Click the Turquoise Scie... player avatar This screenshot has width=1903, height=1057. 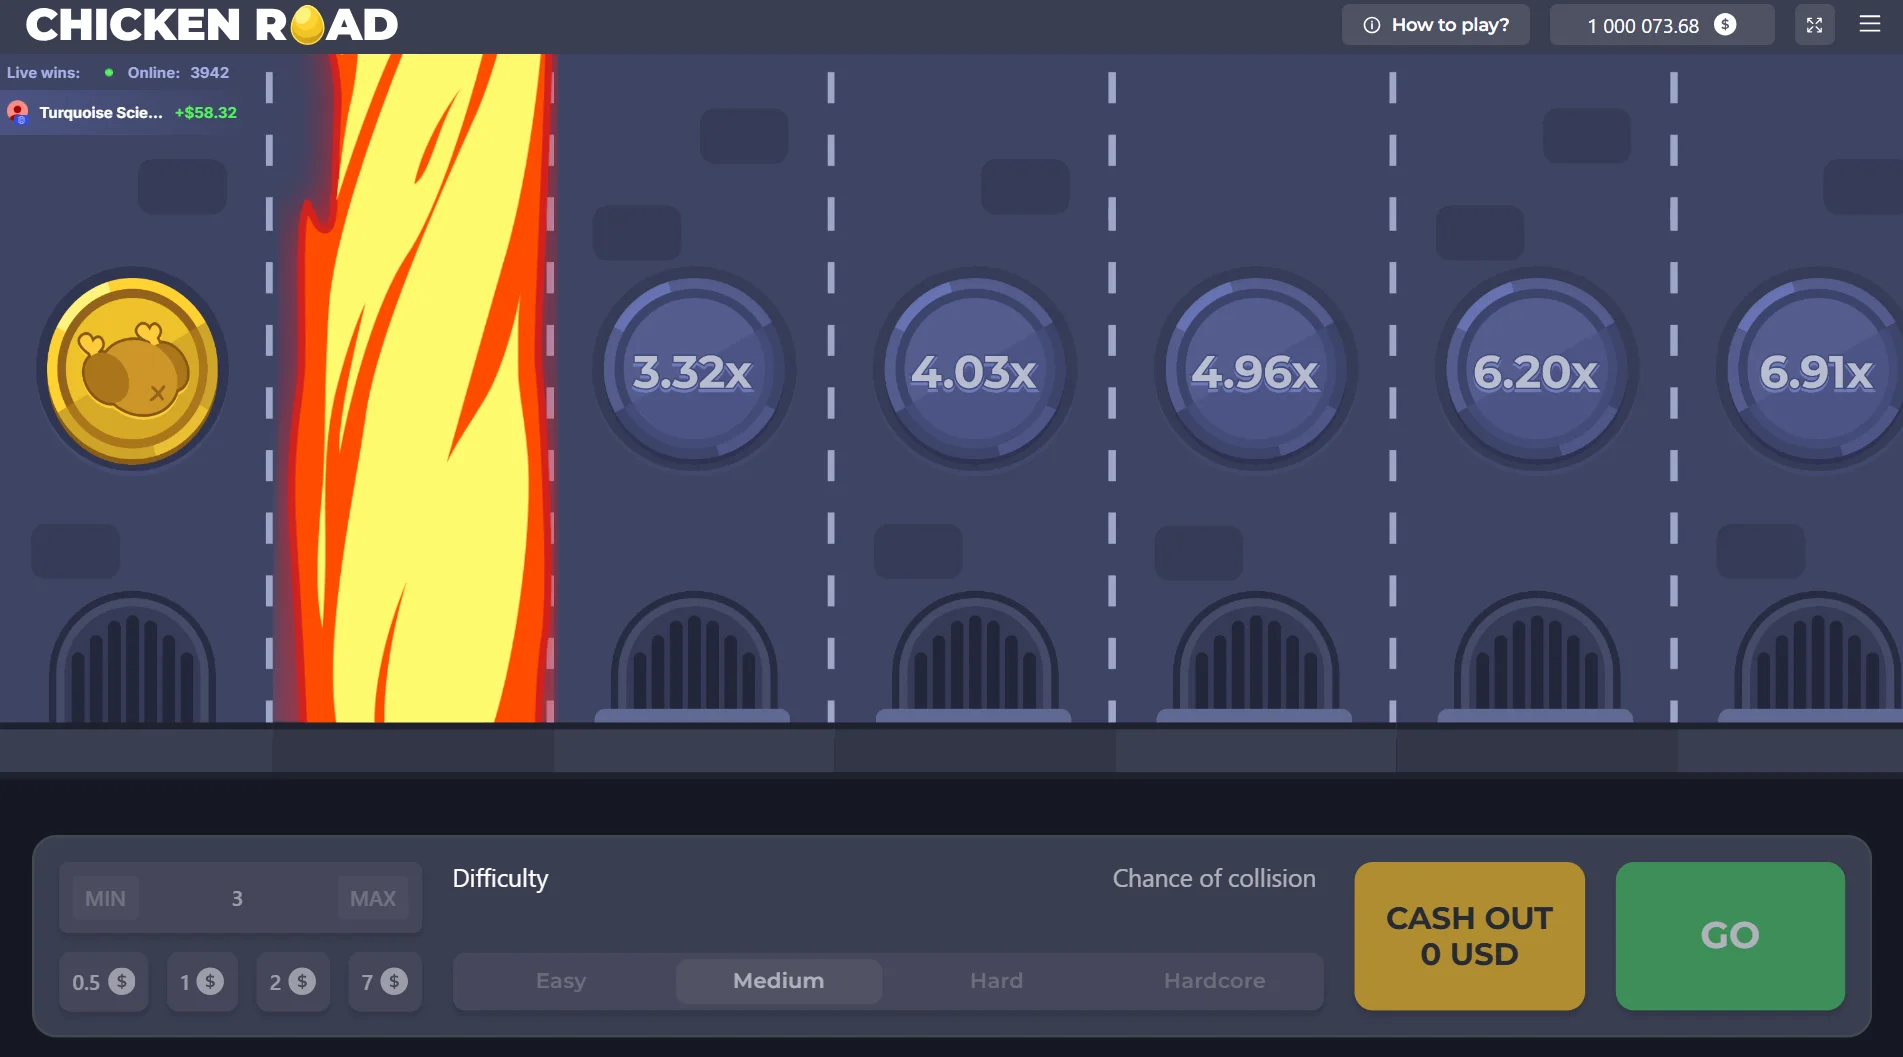[x=17, y=112]
